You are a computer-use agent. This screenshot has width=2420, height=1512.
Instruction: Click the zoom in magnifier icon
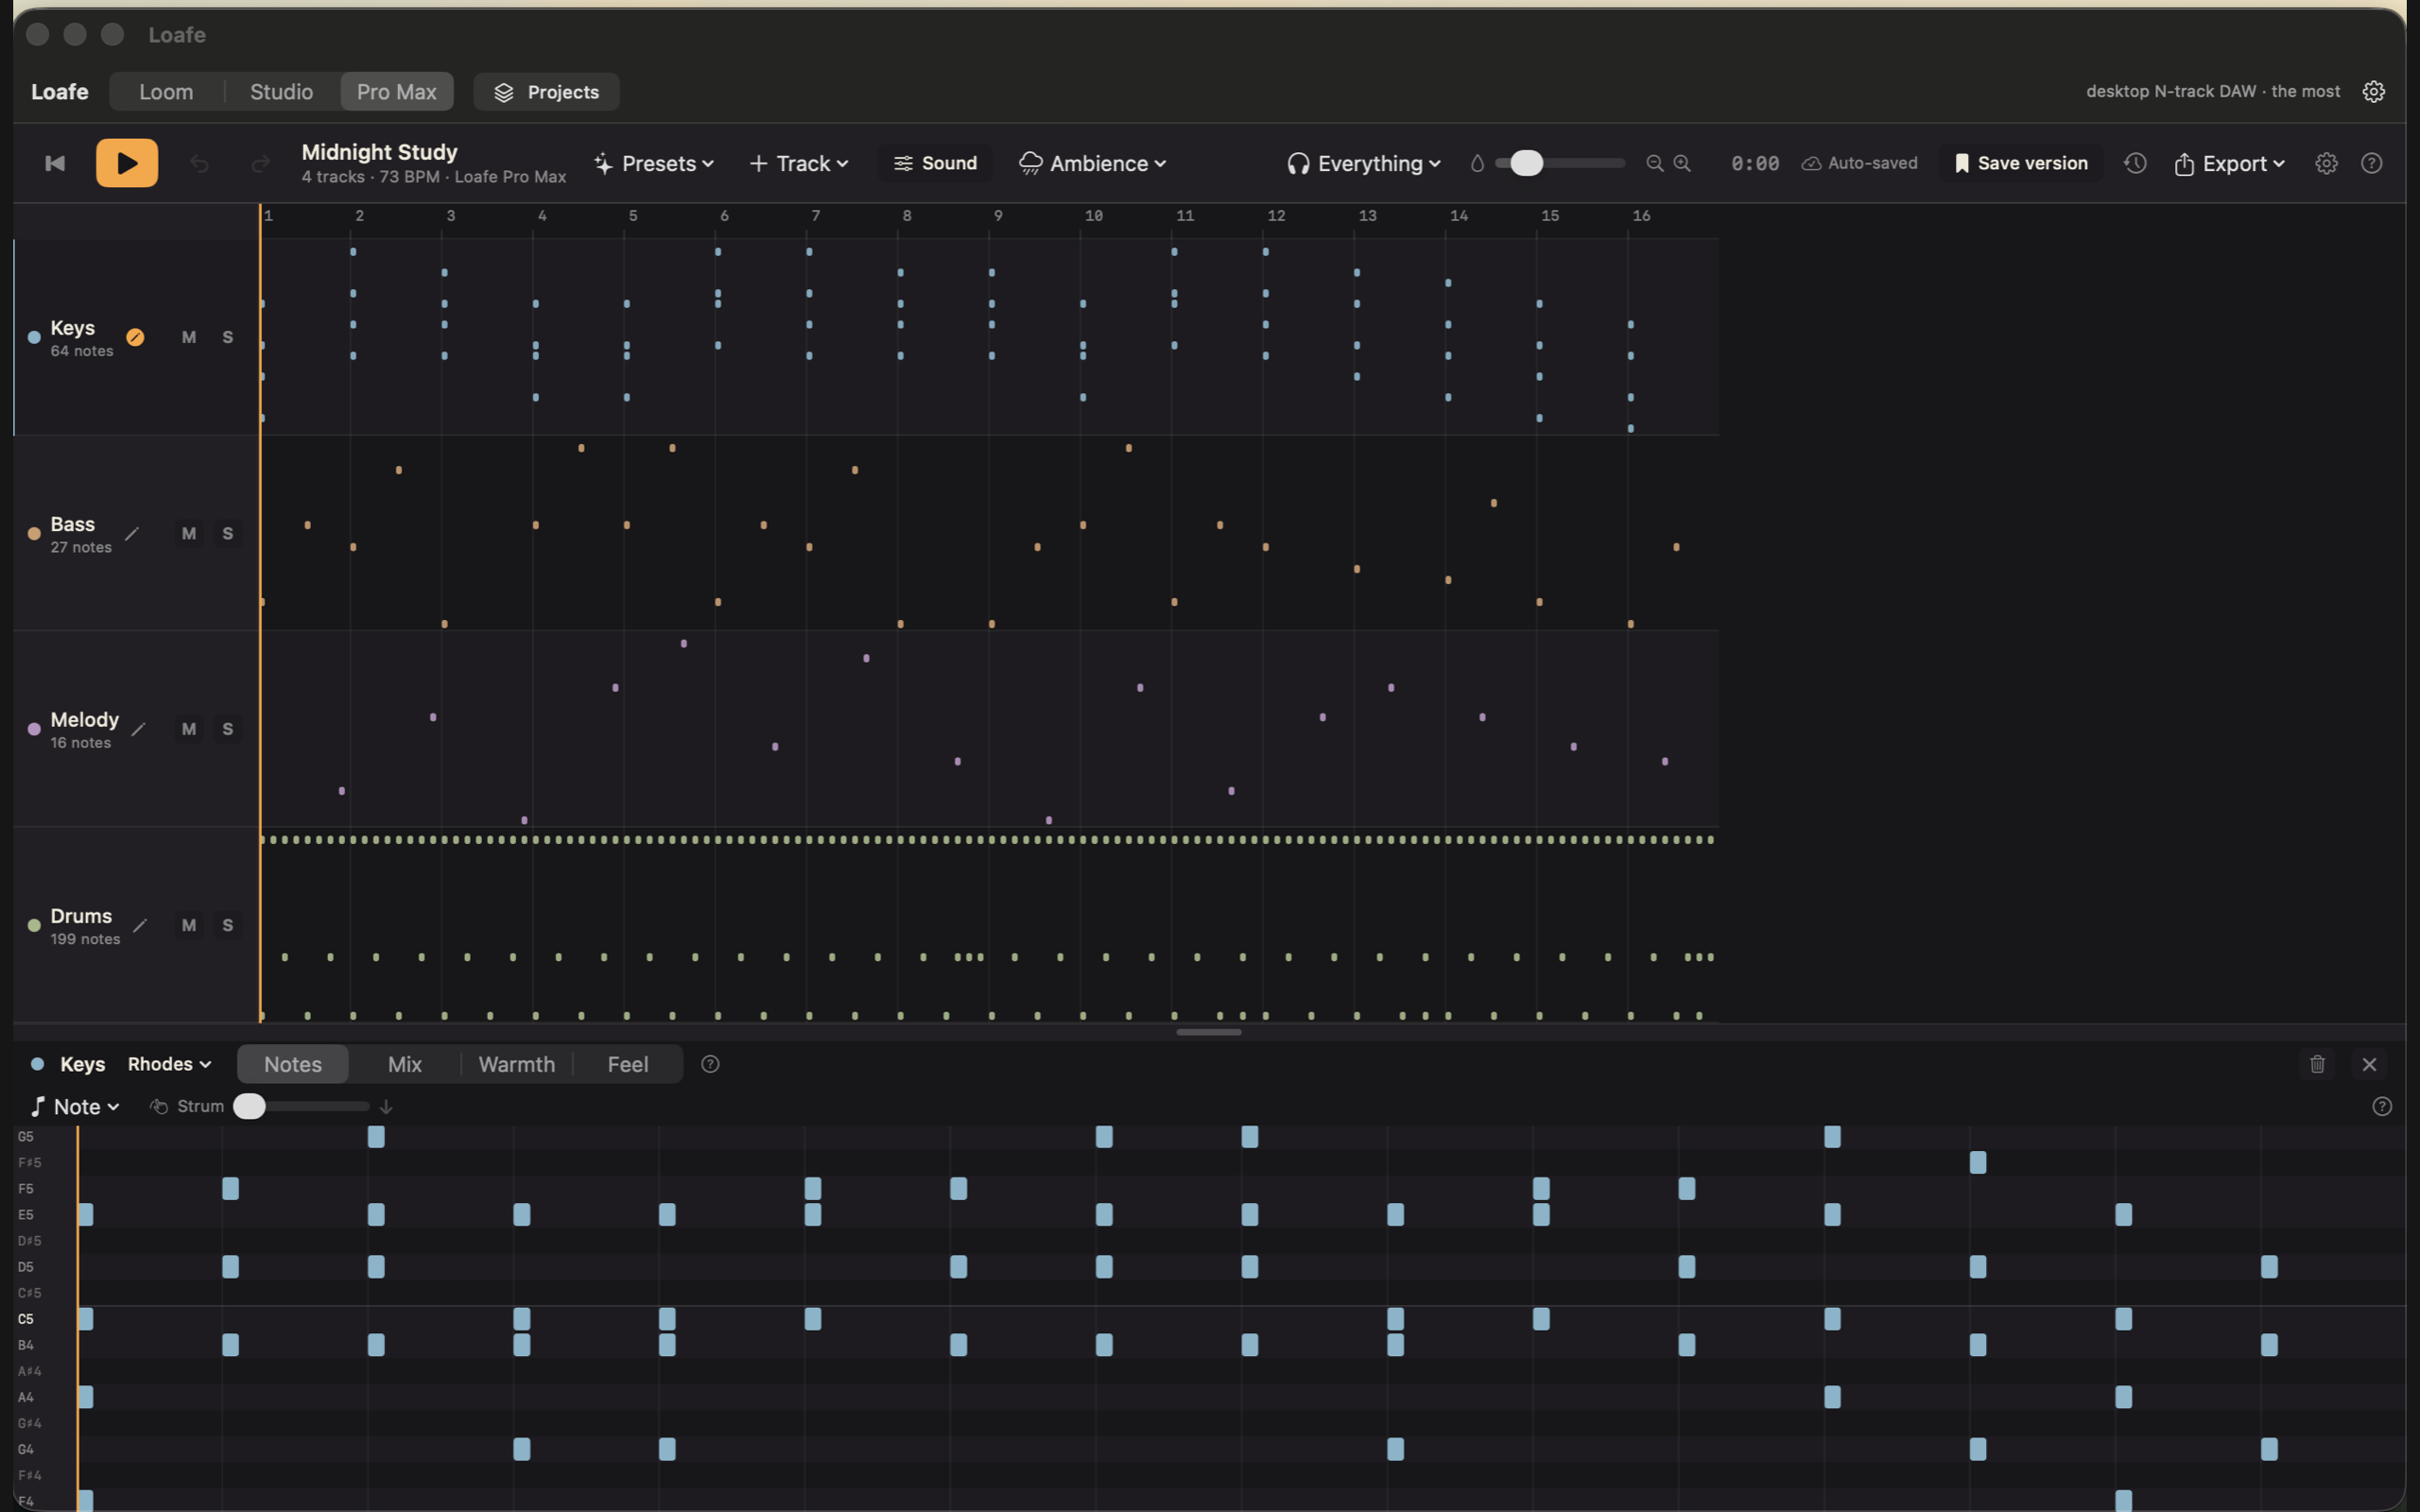point(1682,163)
